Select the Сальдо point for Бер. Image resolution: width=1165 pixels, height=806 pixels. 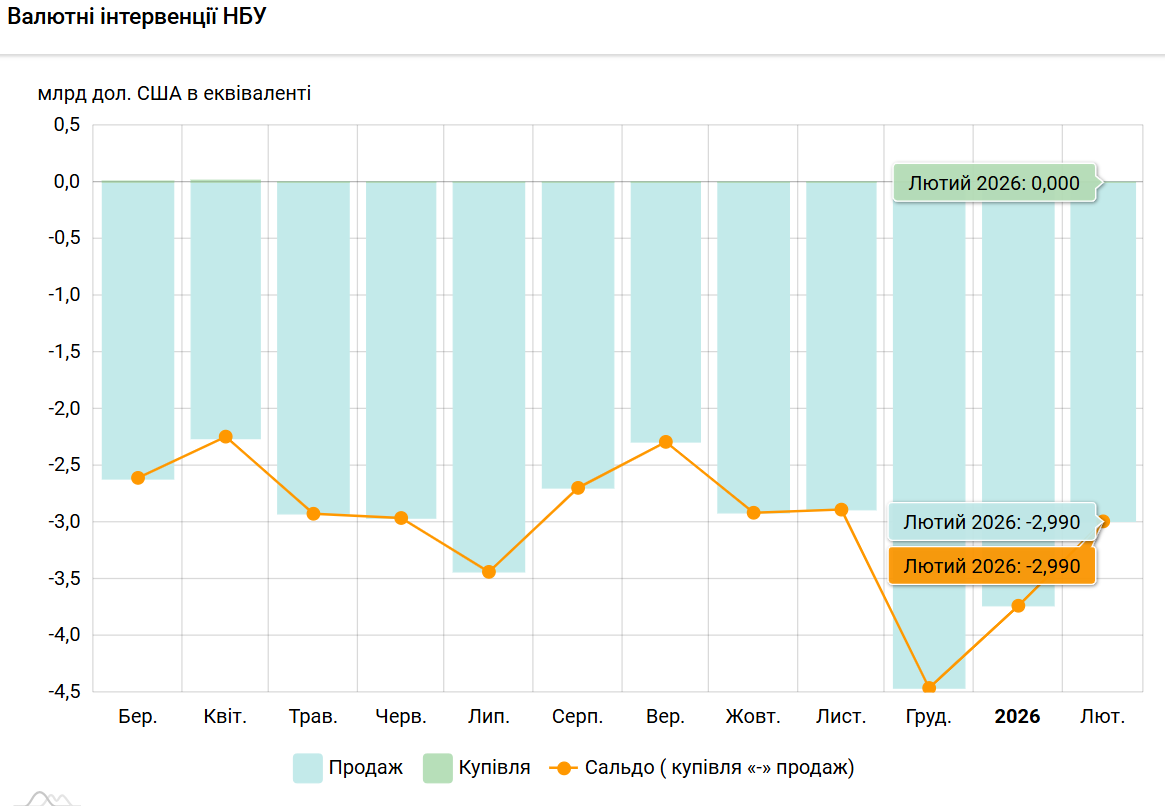(138, 478)
